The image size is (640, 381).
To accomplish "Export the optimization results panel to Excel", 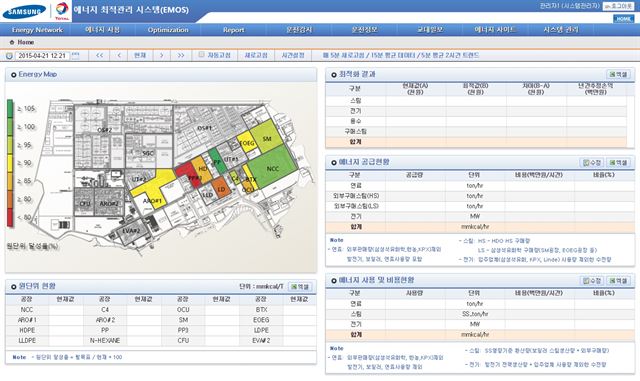I will pos(618,74).
